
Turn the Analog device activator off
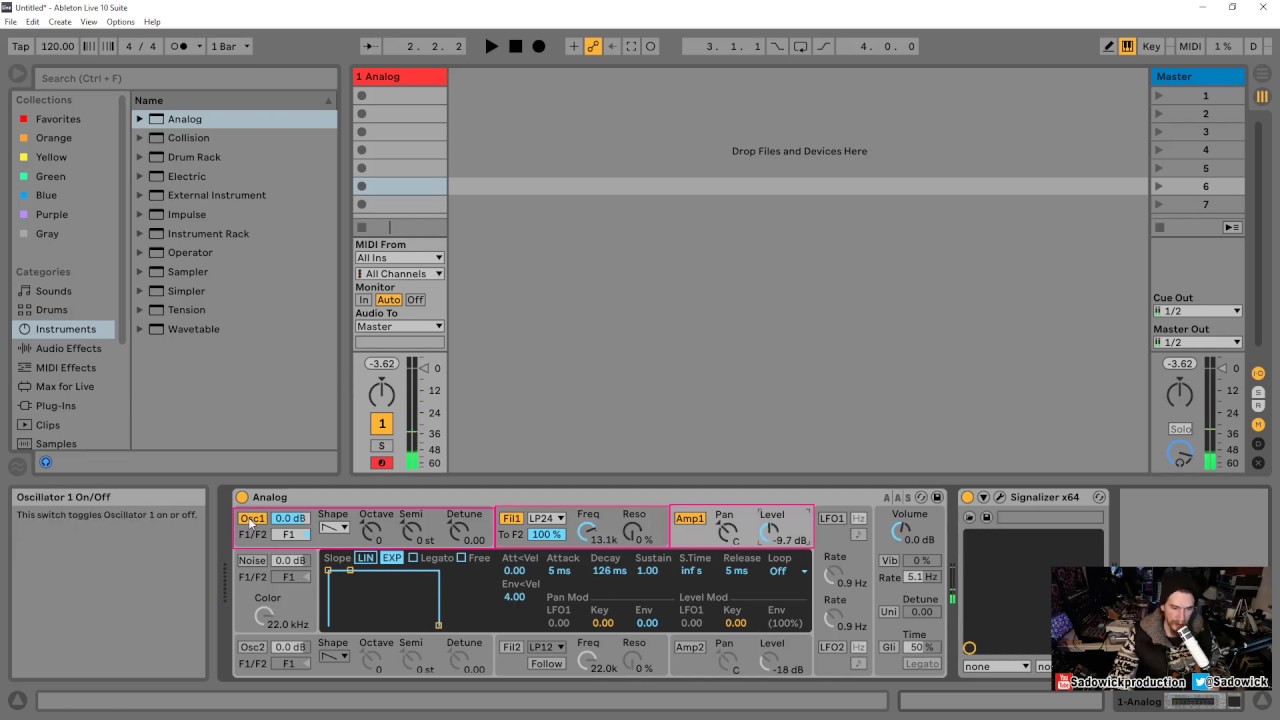242,497
